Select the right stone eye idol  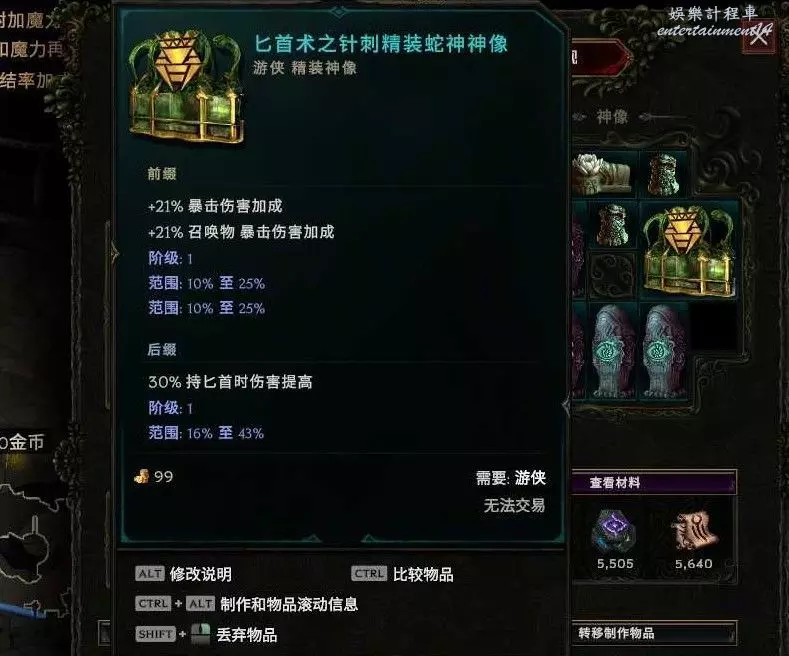tap(665, 351)
